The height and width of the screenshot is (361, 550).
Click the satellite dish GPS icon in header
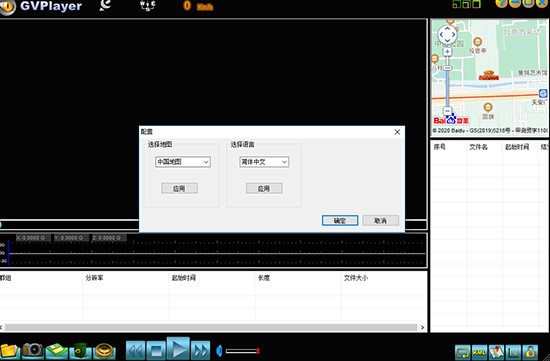(105, 5)
